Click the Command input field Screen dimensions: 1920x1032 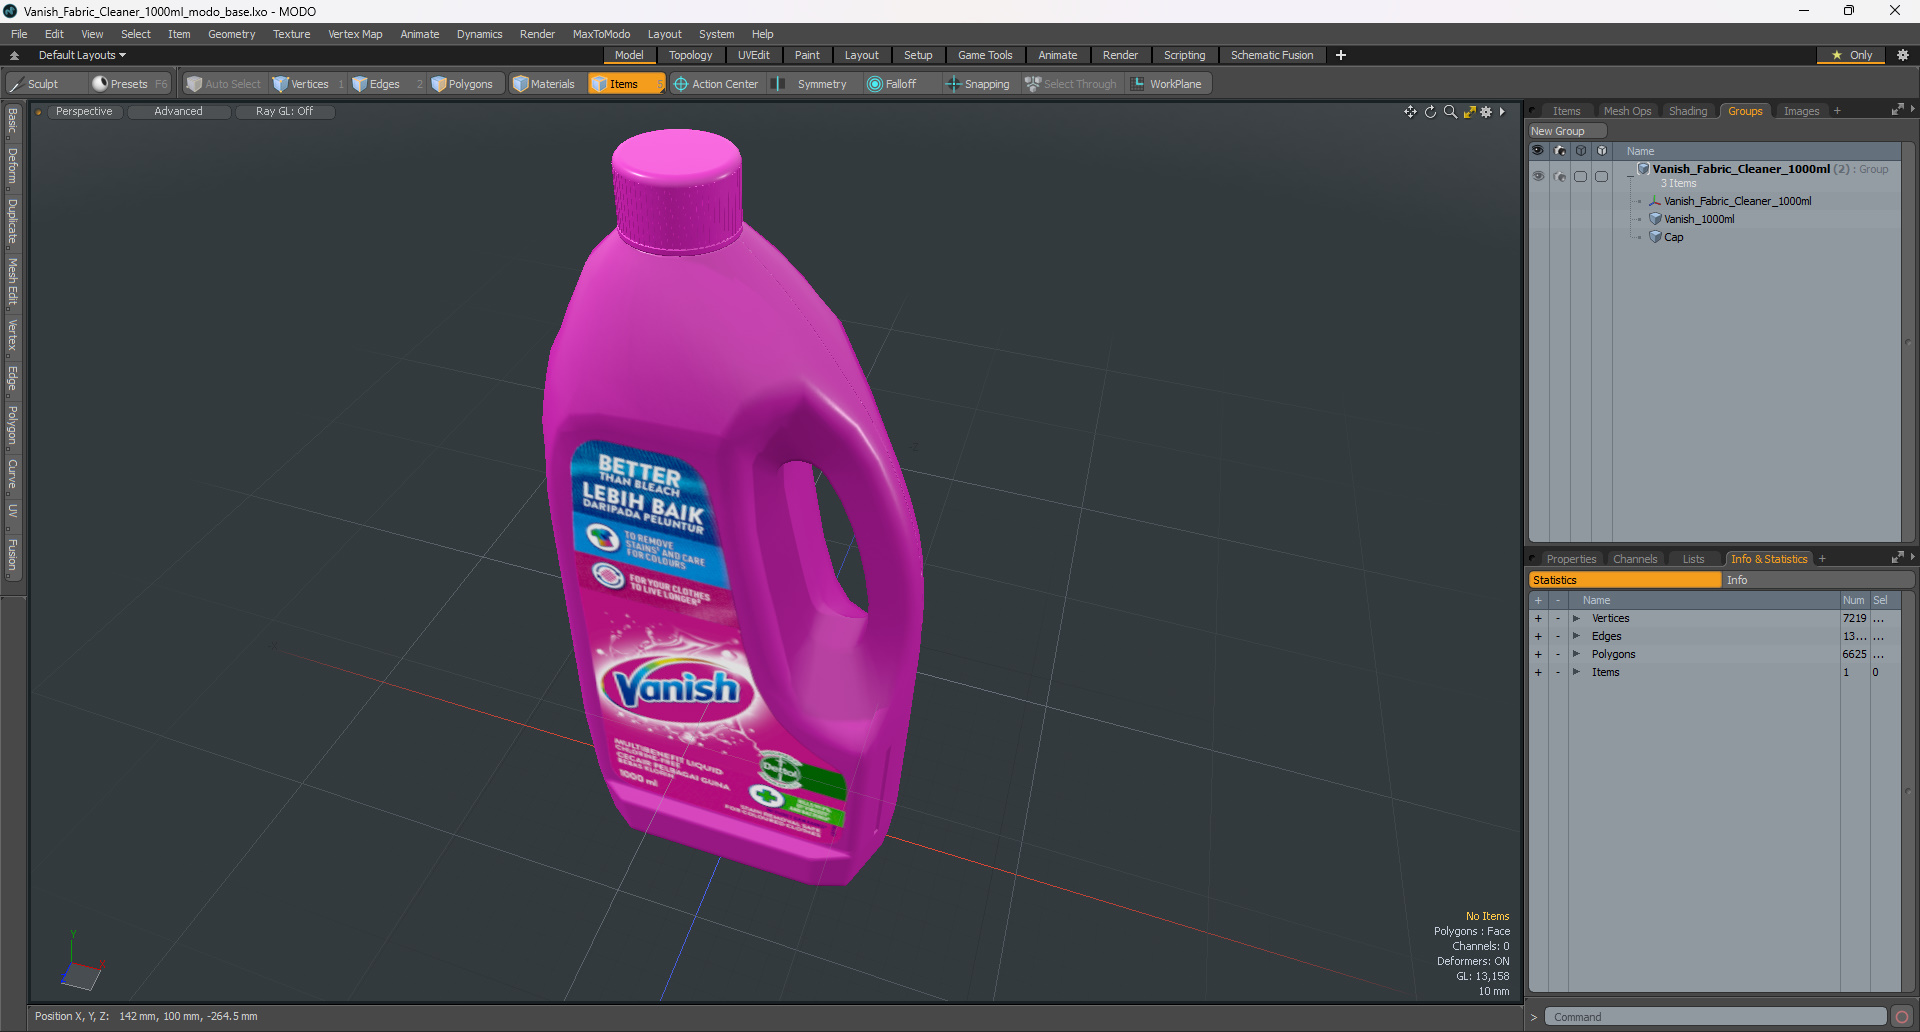pyautogui.click(x=1715, y=1017)
